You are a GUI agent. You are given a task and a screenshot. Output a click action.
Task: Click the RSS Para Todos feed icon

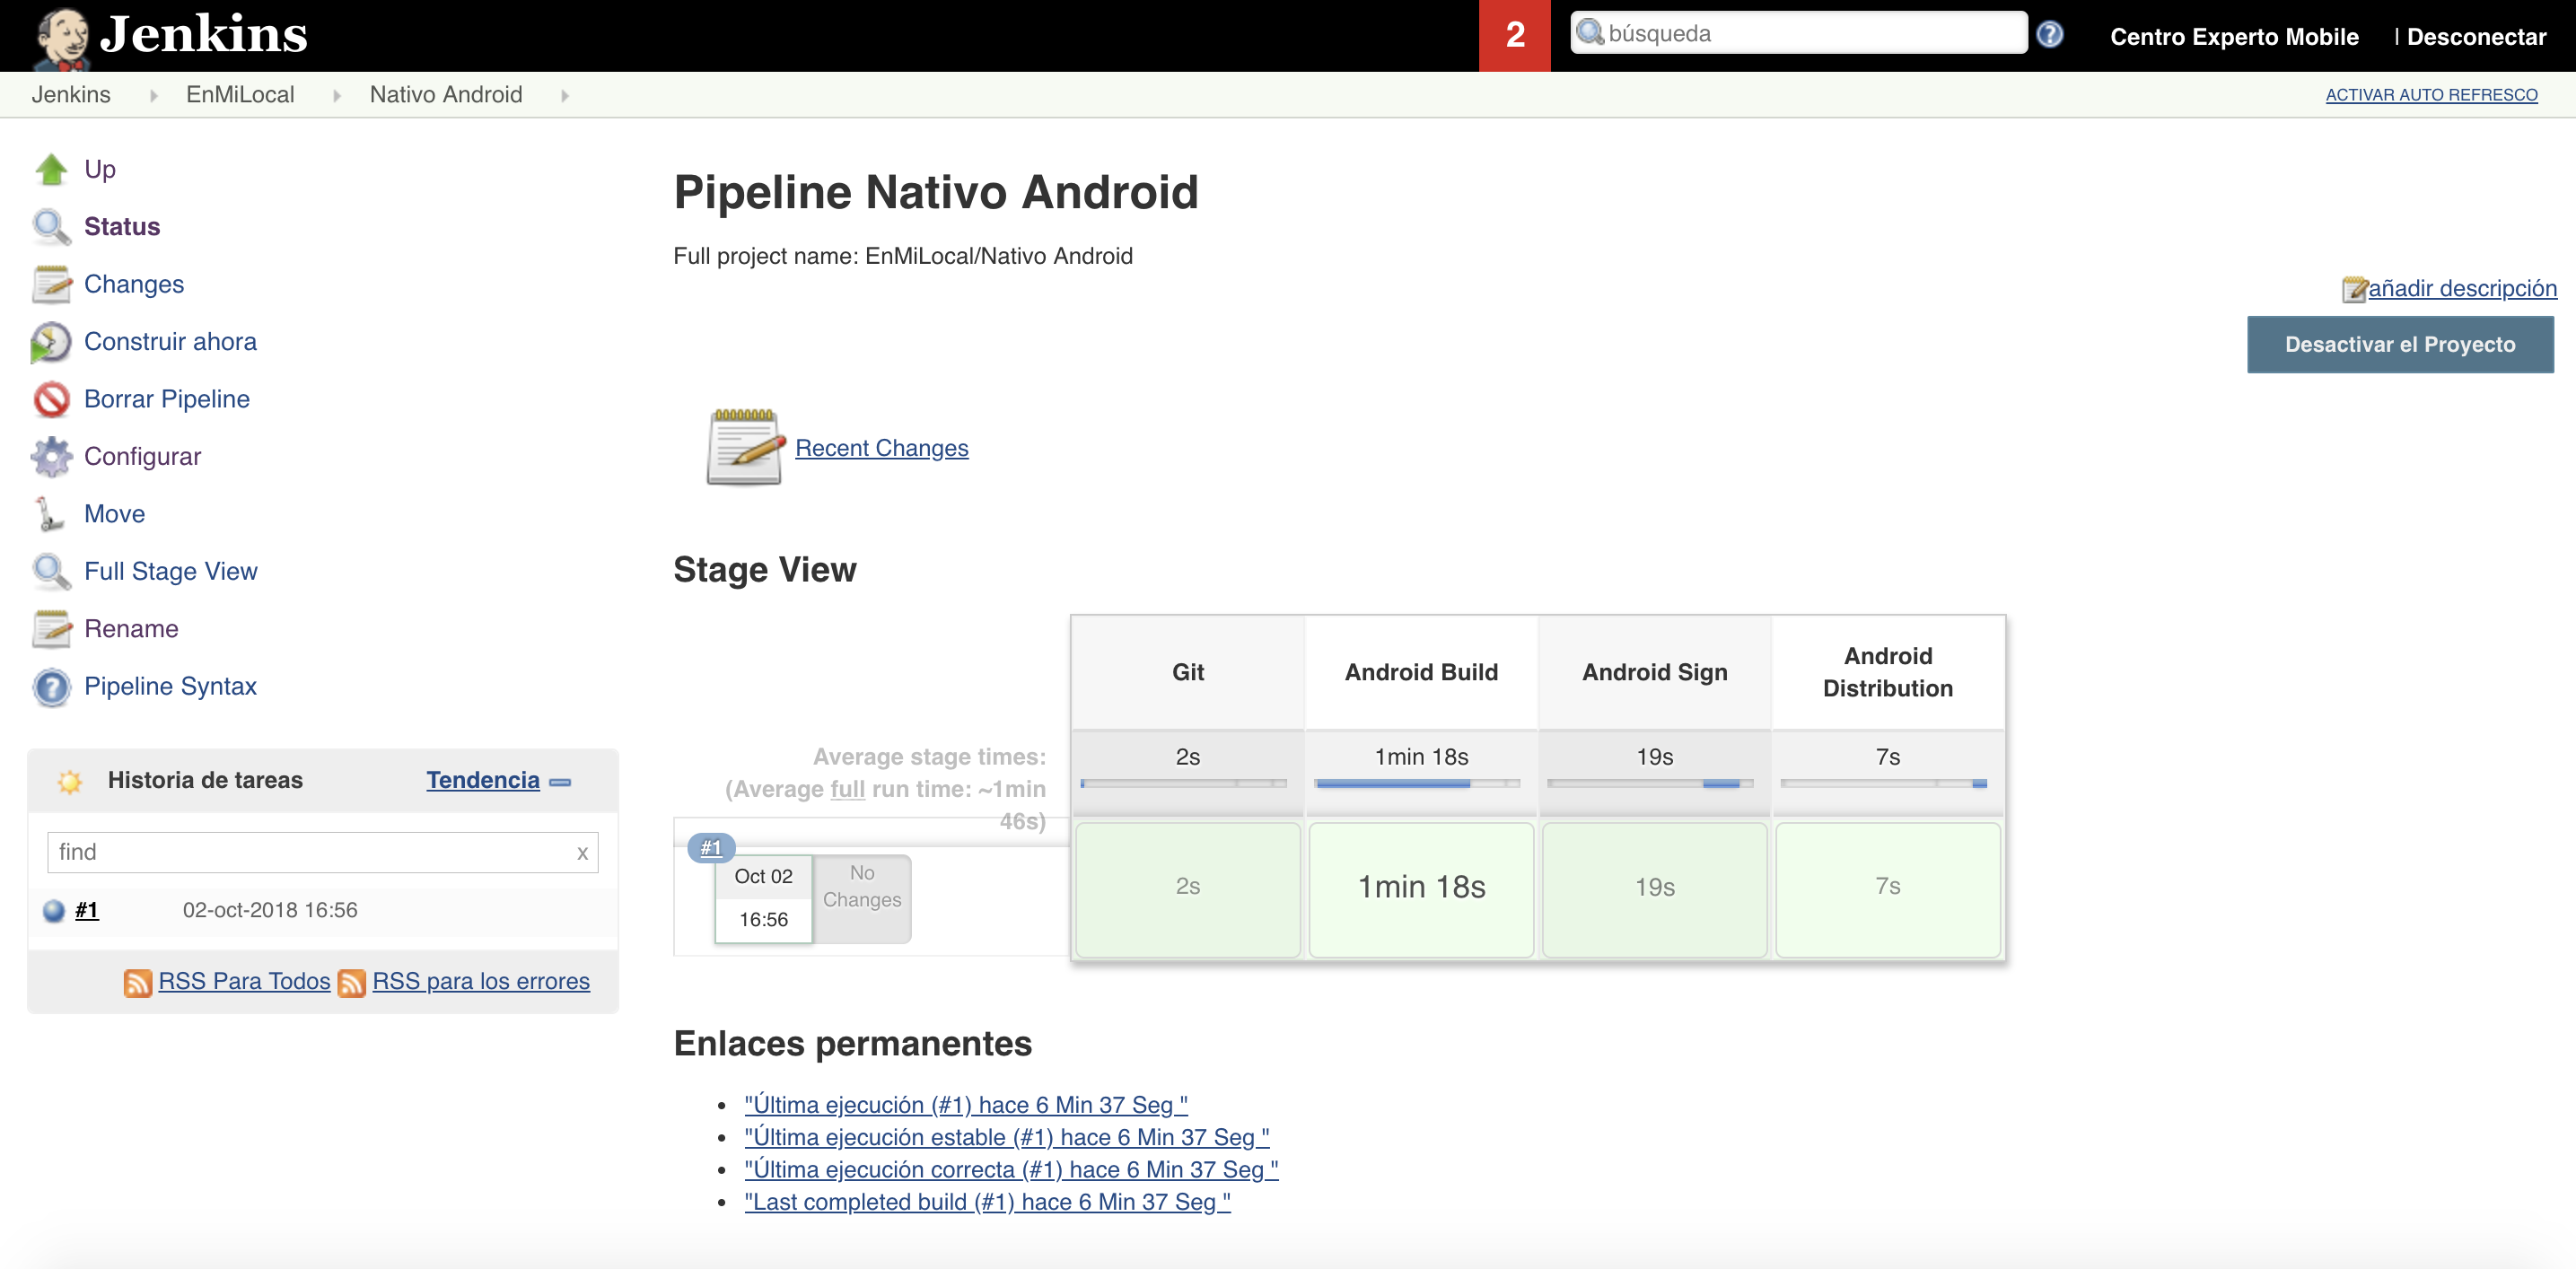pos(138,983)
